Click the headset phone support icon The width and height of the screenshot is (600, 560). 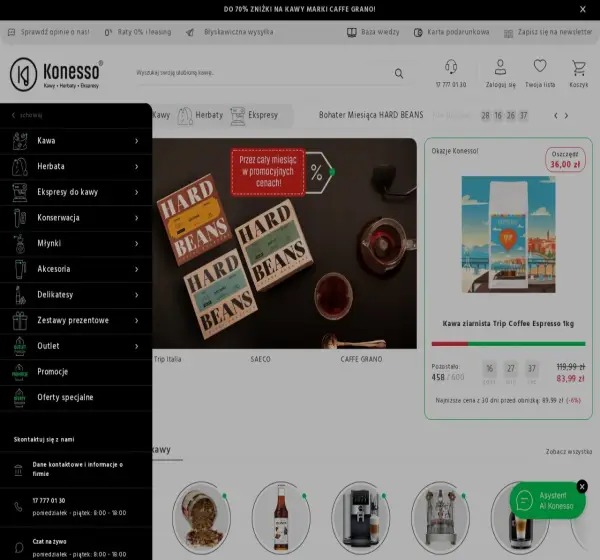(x=451, y=67)
